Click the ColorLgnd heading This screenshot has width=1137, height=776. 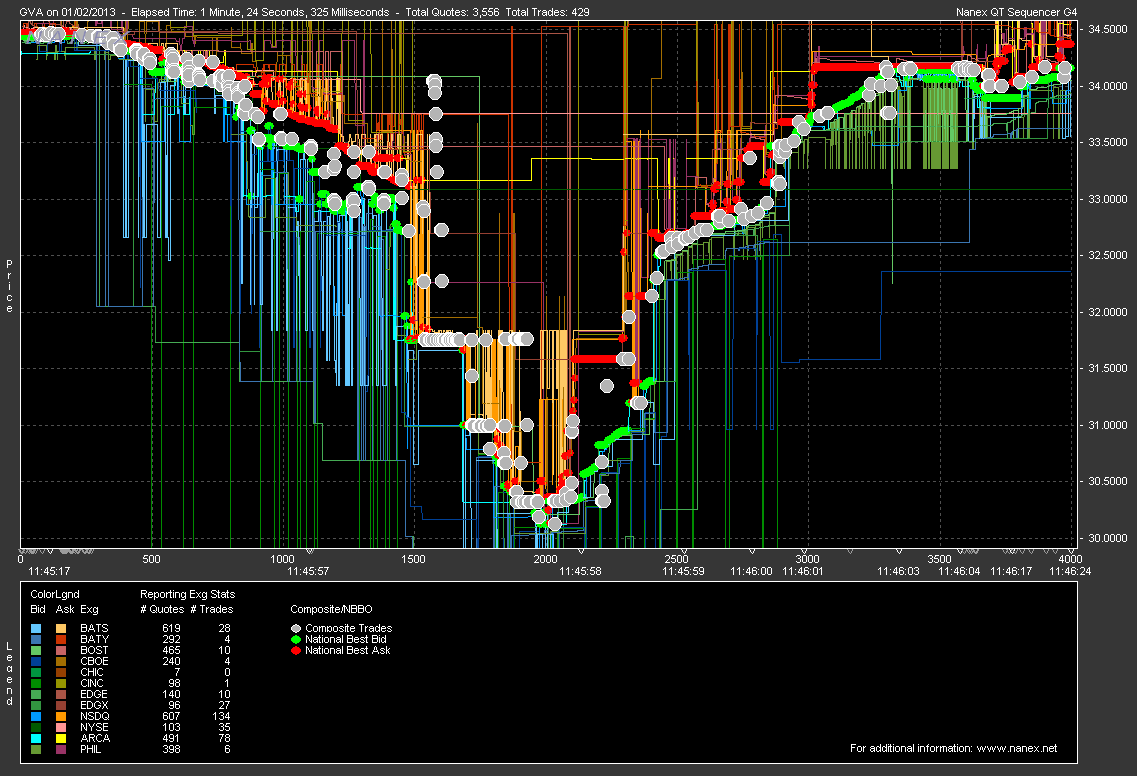point(55,595)
